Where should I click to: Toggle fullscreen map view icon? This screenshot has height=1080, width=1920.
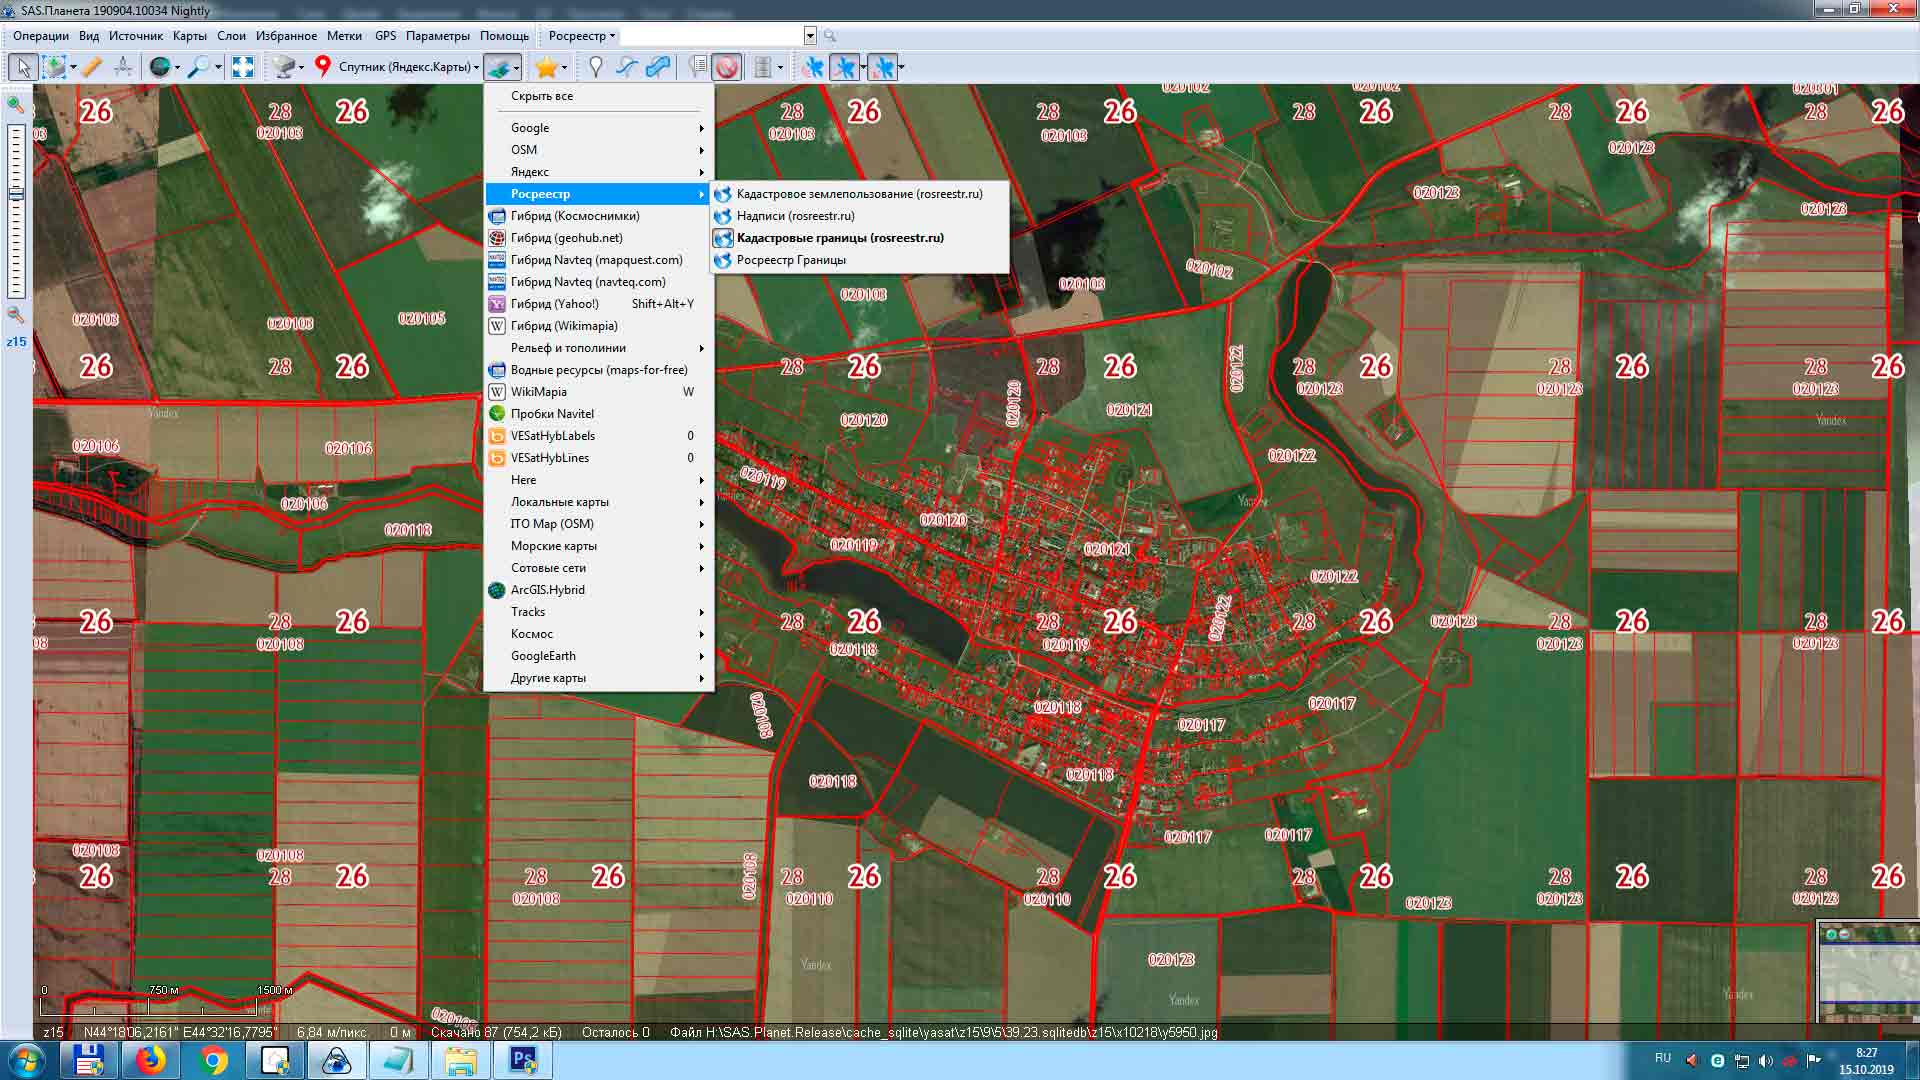(243, 67)
